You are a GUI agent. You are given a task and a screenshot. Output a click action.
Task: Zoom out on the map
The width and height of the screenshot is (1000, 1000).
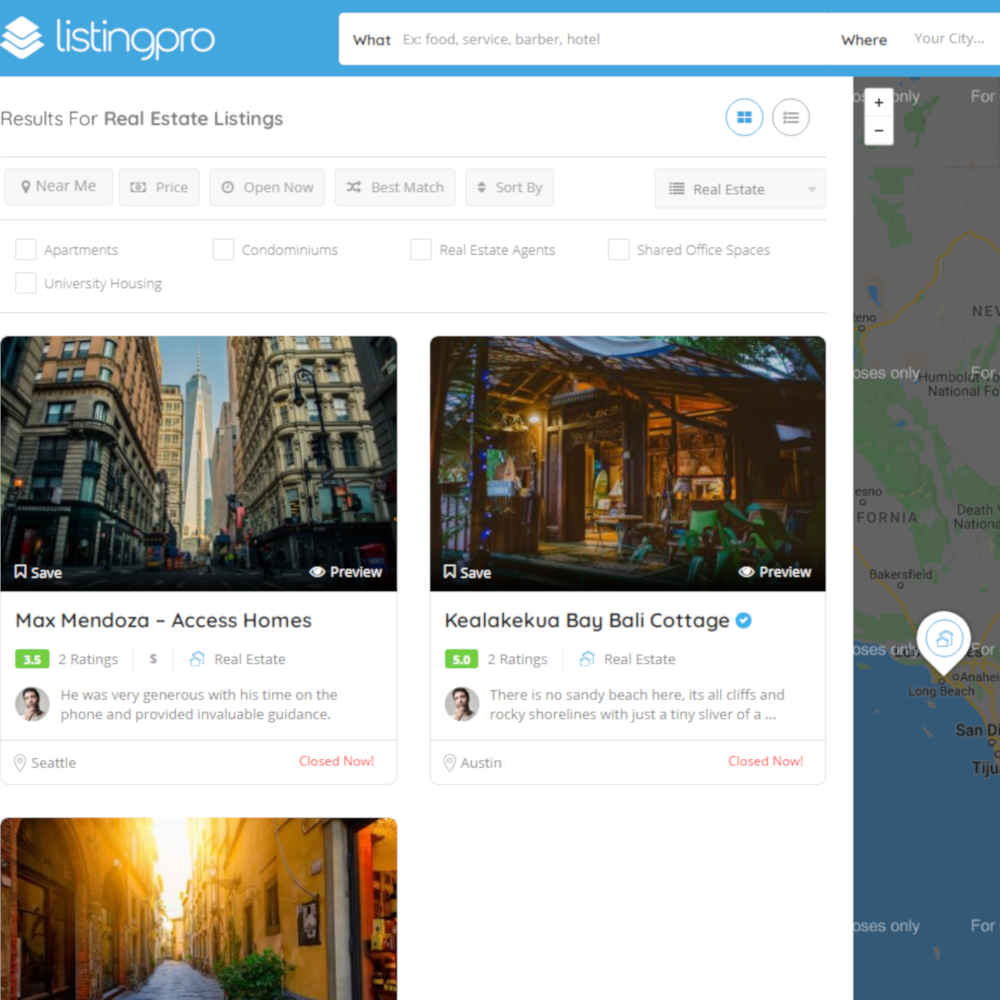click(x=878, y=130)
